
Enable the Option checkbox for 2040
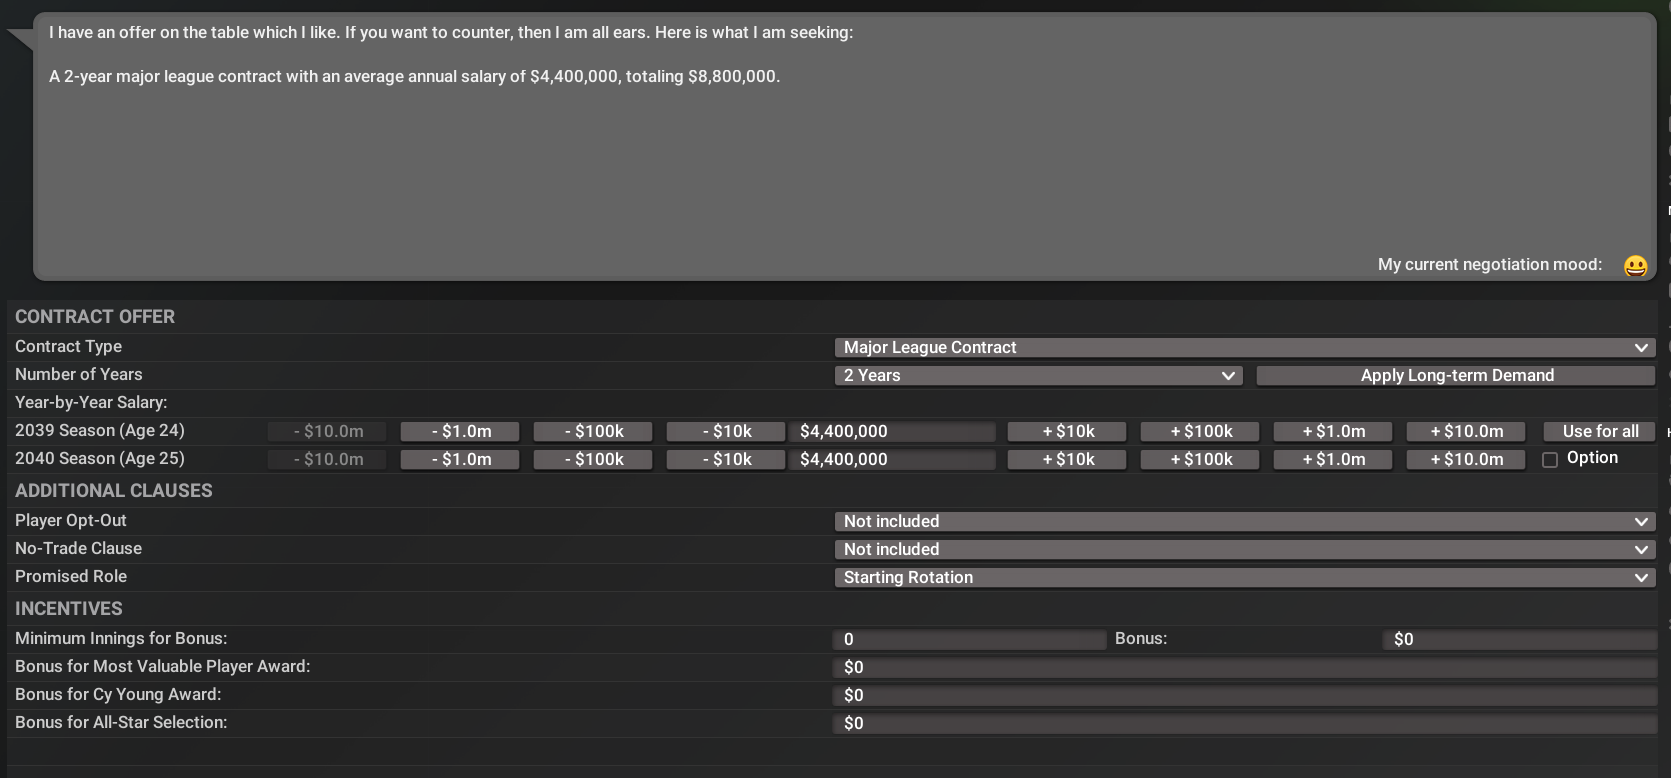tap(1550, 460)
